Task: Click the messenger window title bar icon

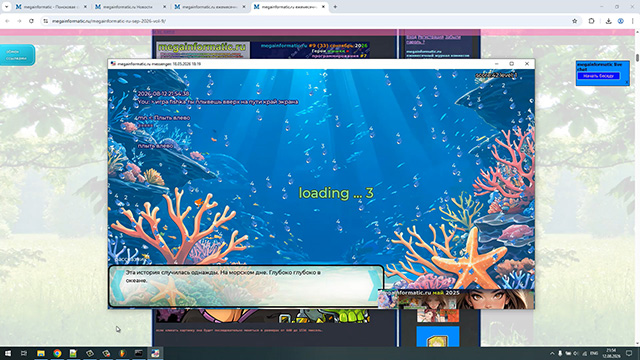Action: (x=113, y=64)
